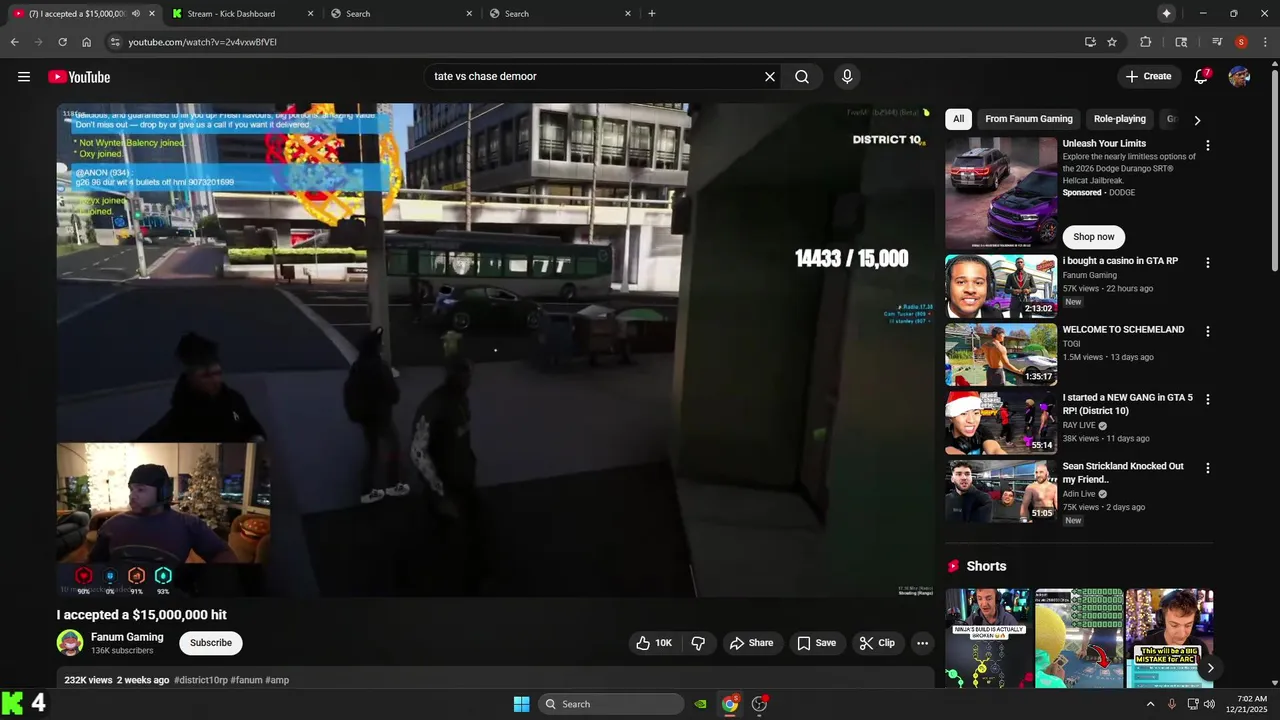Image resolution: width=1280 pixels, height=720 pixels.
Task: Open more actions under the video
Action: 922,643
